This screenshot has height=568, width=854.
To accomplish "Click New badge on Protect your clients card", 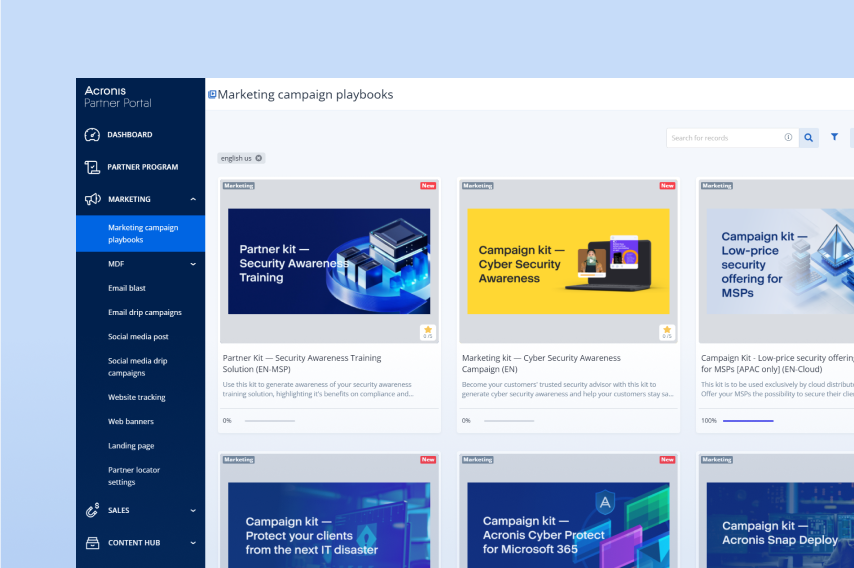I will point(428,460).
